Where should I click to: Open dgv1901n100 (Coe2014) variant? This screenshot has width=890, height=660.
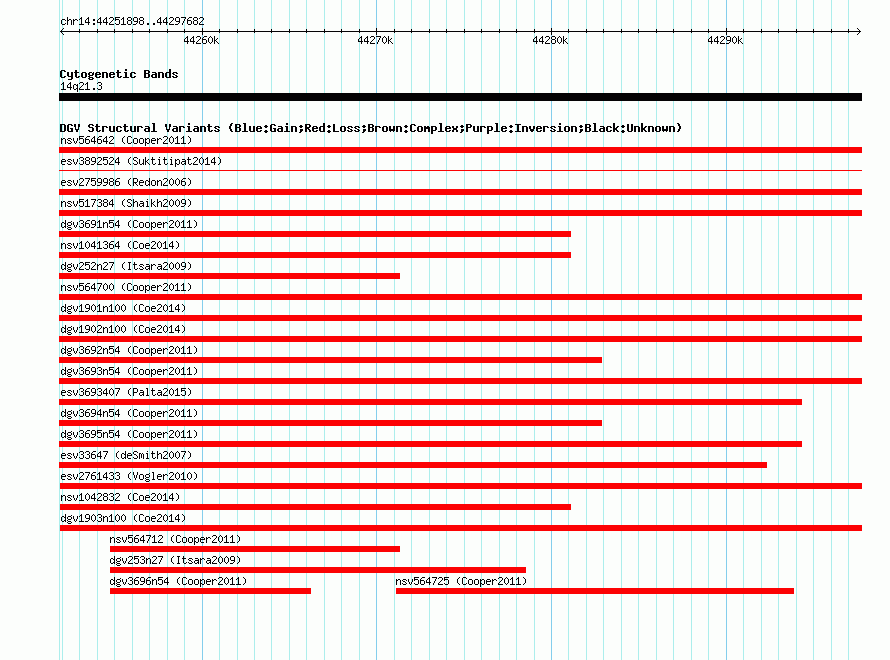click(123, 308)
